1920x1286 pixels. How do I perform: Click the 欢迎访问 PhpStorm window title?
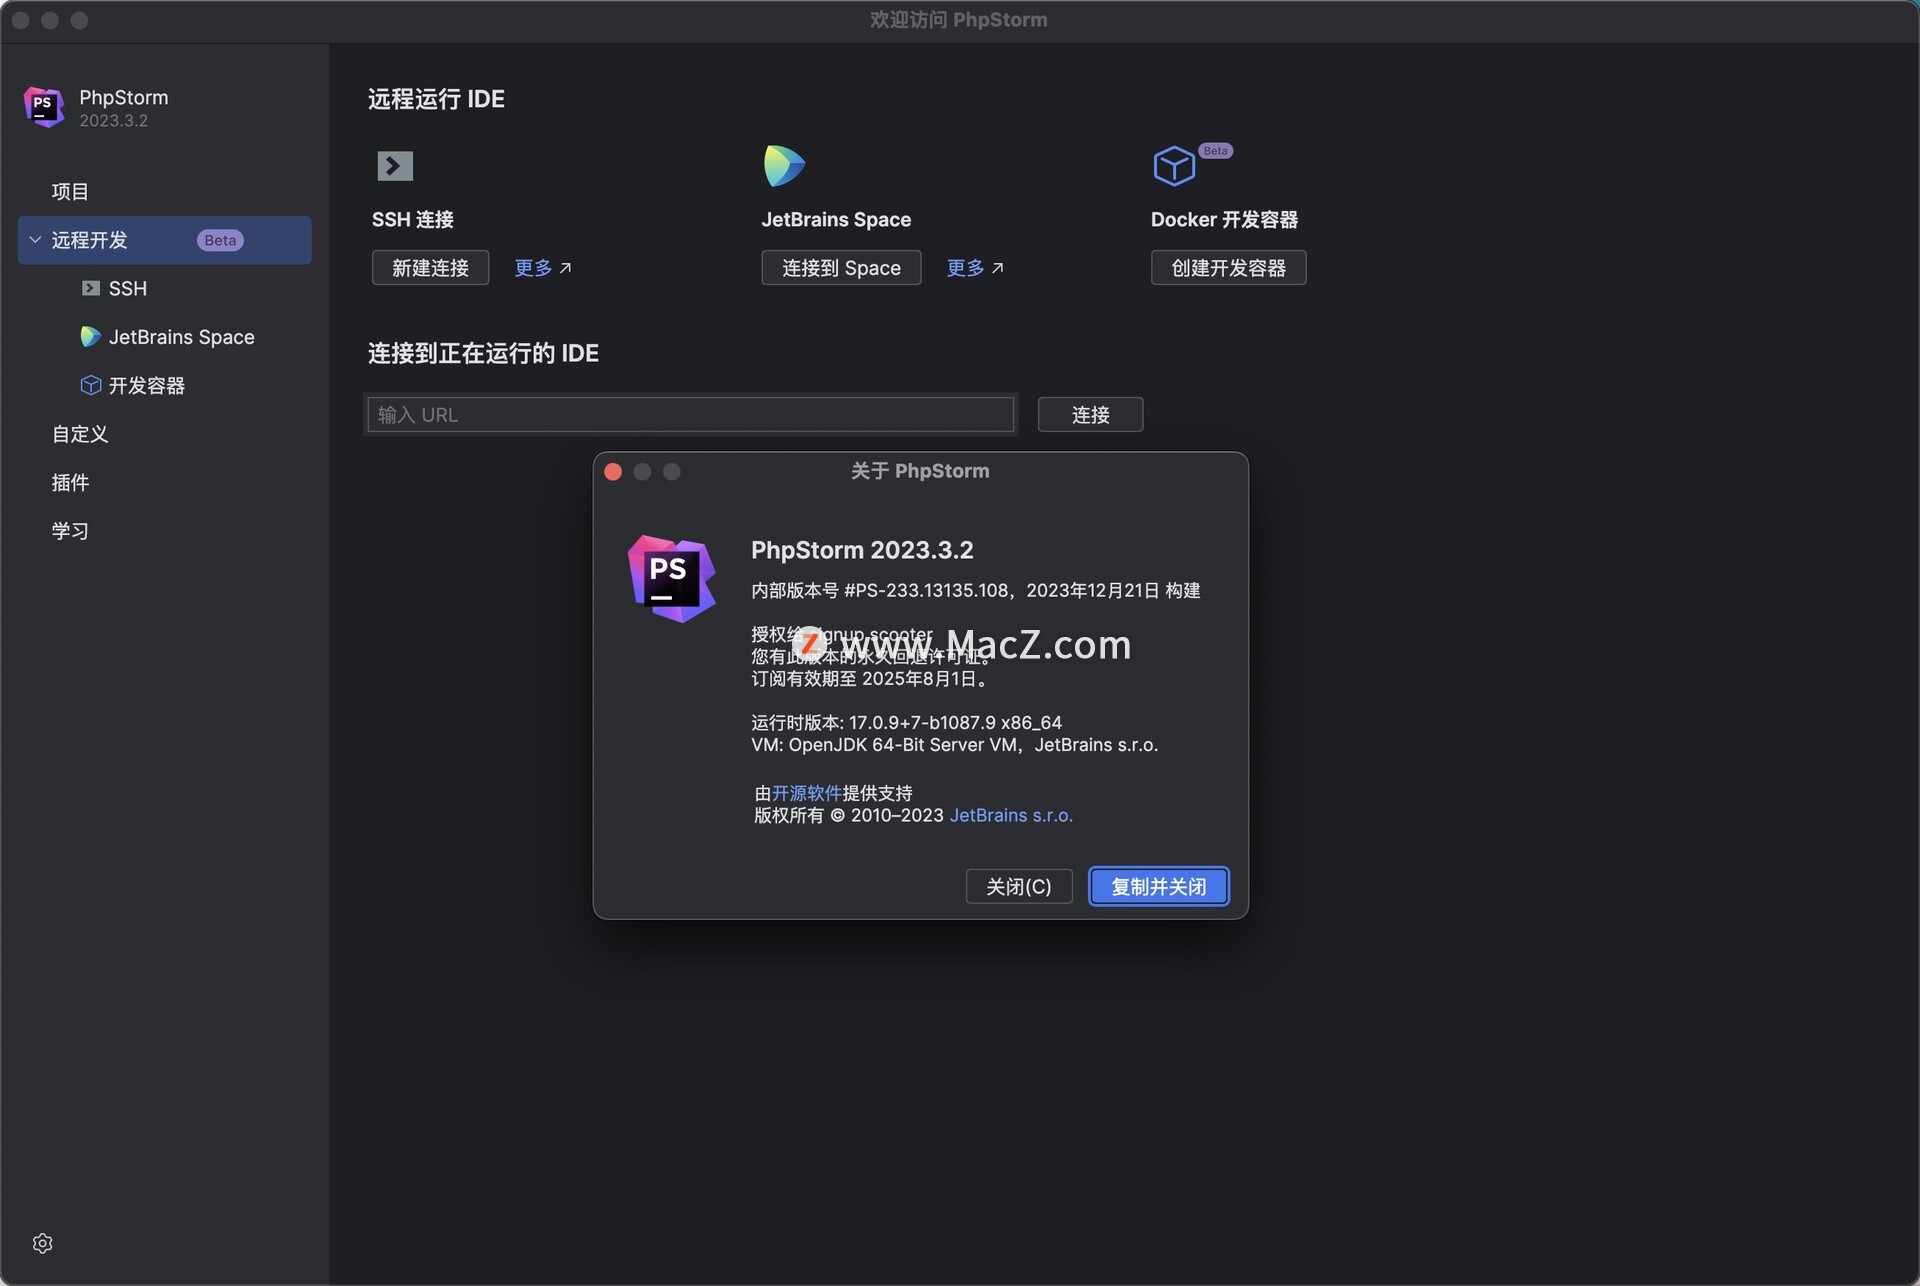pos(958,20)
